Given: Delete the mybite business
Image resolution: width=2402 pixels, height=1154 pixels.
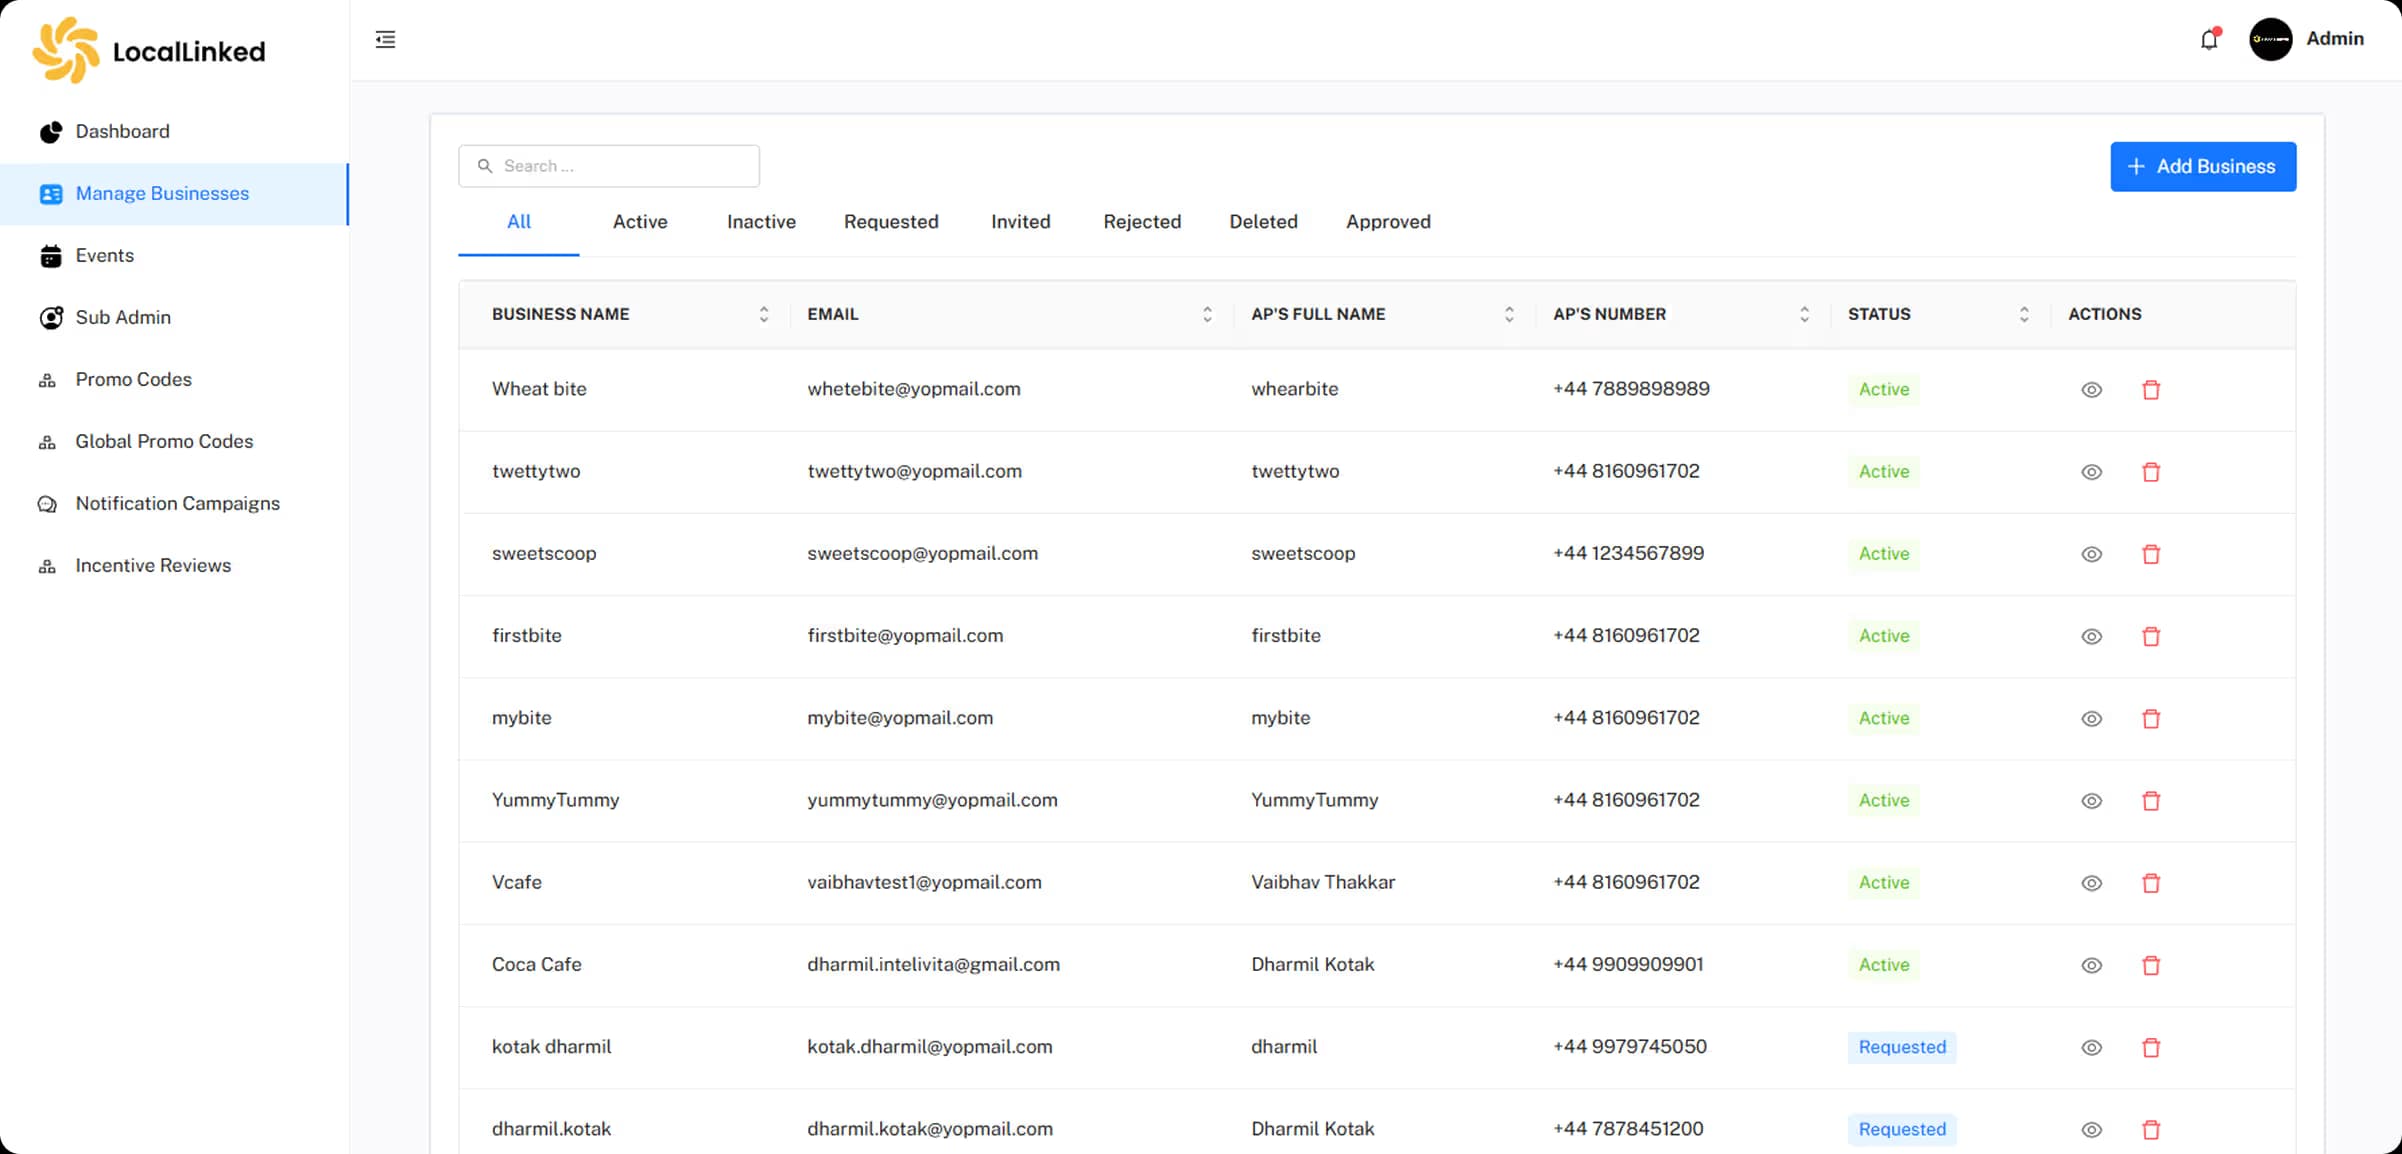Looking at the screenshot, I should pyautogui.click(x=2151, y=718).
